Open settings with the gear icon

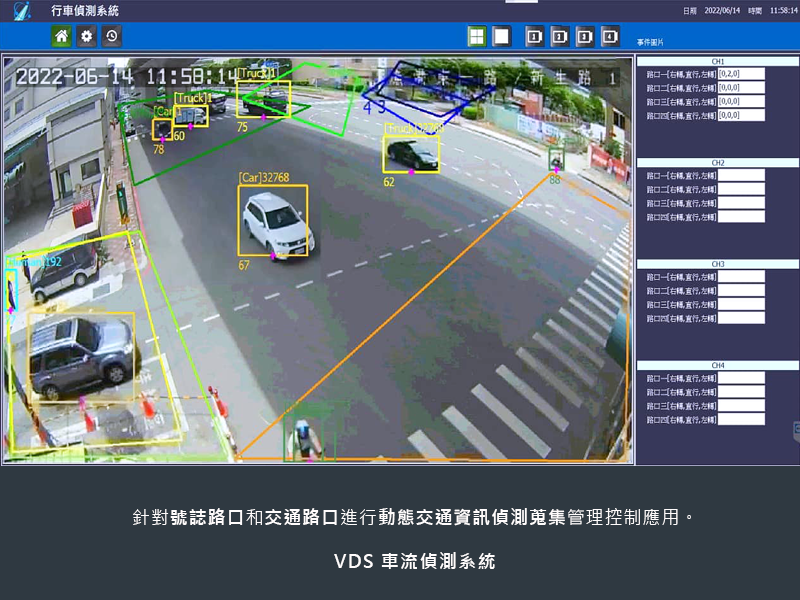[x=87, y=36]
